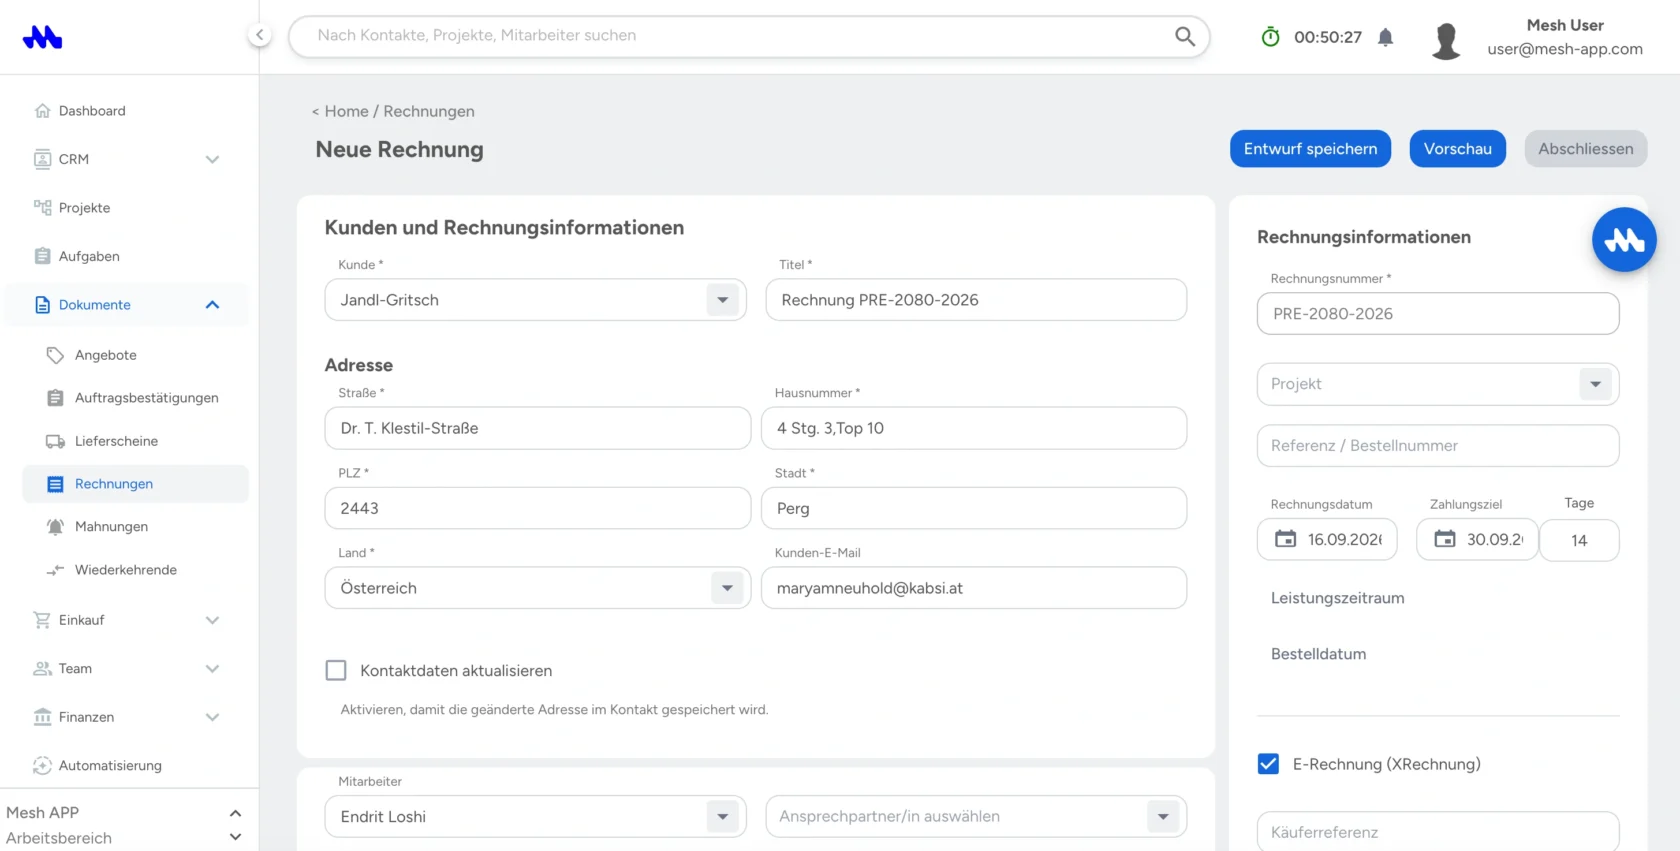Open Projekte in the sidebar

click(84, 208)
